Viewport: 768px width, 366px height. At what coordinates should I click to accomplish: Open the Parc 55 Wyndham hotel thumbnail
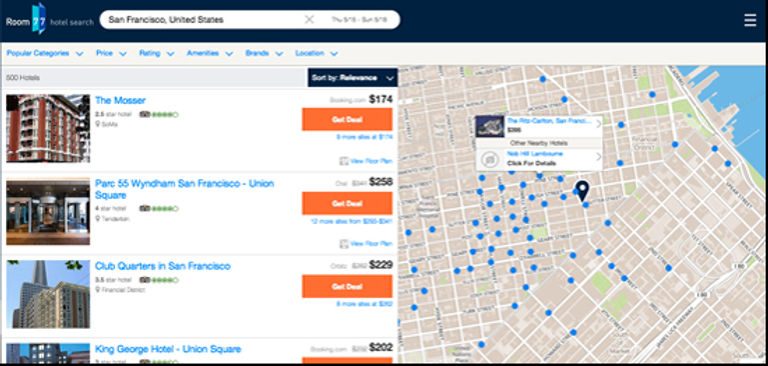(48, 212)
